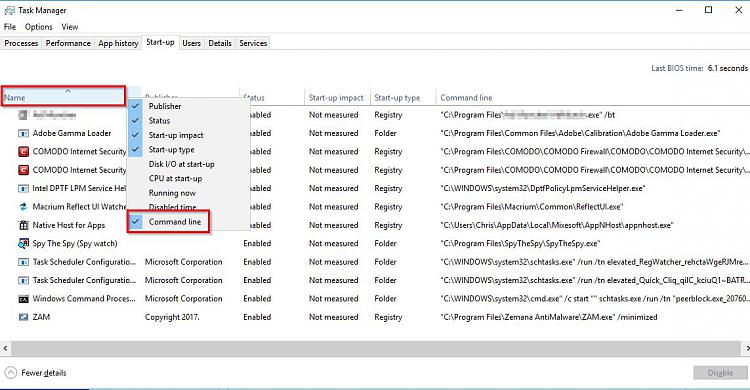Select Intel DPTF LPM Service Helper entry

coord(79,189)
